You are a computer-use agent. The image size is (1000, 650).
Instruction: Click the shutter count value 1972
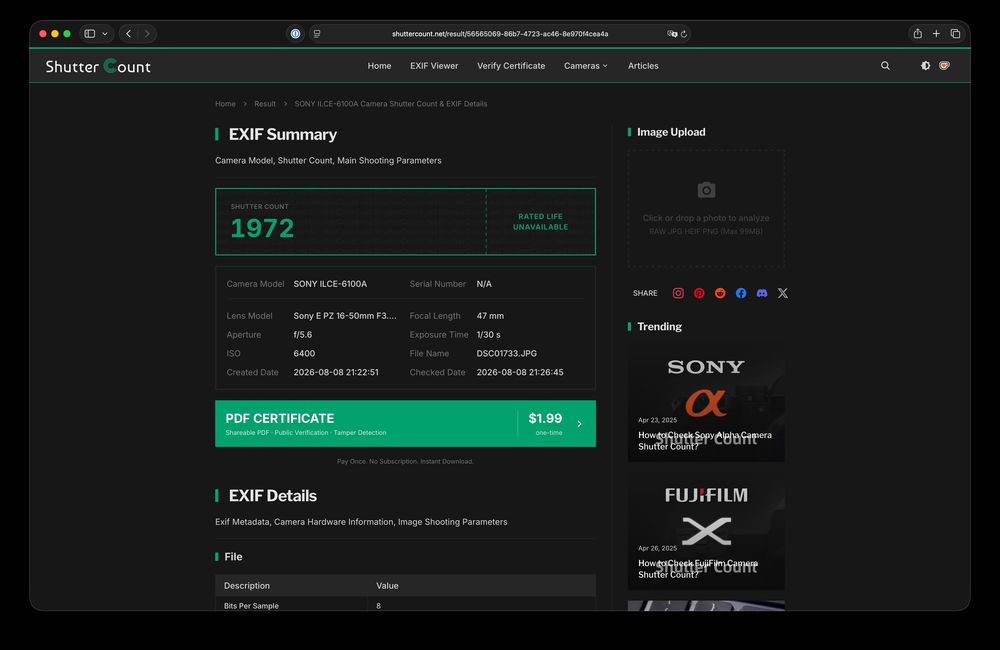coord(262,228)
